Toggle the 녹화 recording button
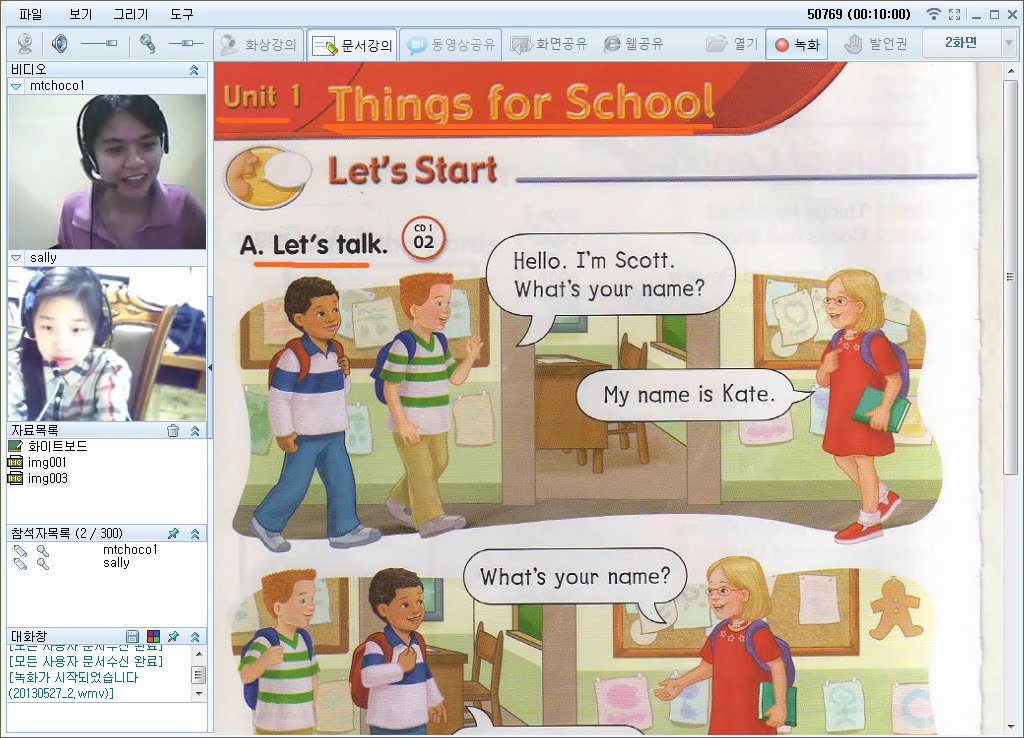The width and height of the screenshot is (1024, 738). click(797, 44)
